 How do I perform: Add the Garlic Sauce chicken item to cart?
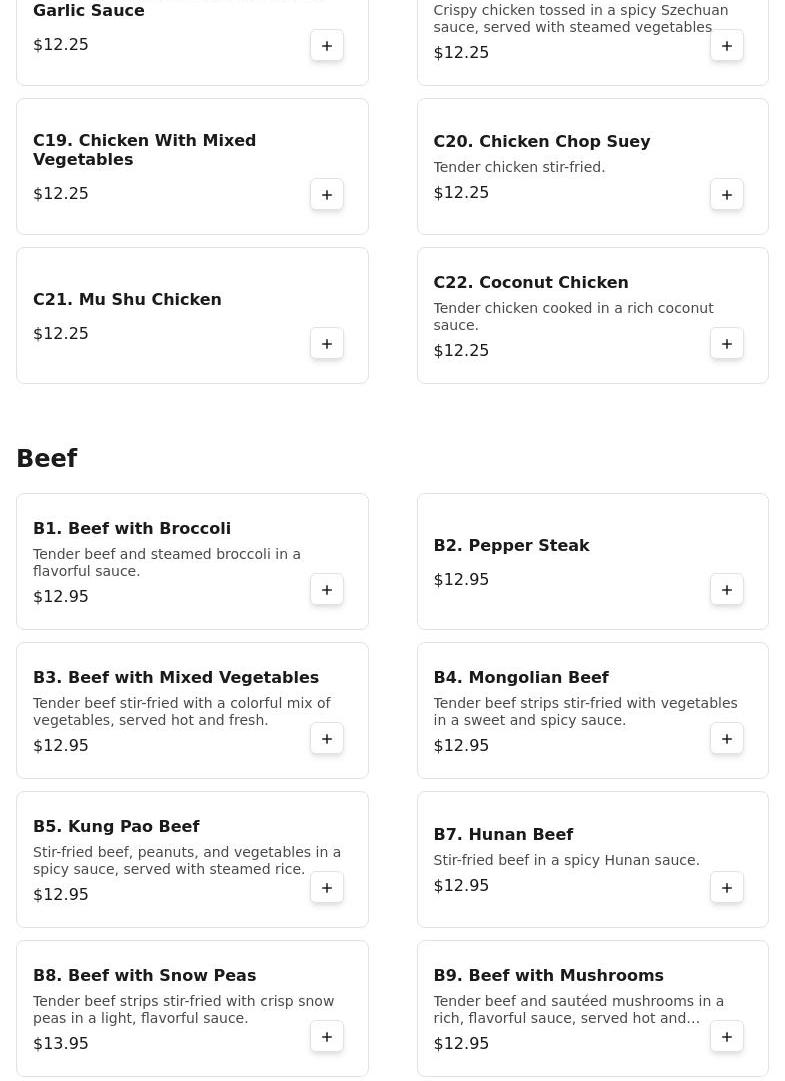tap(327, 45)
